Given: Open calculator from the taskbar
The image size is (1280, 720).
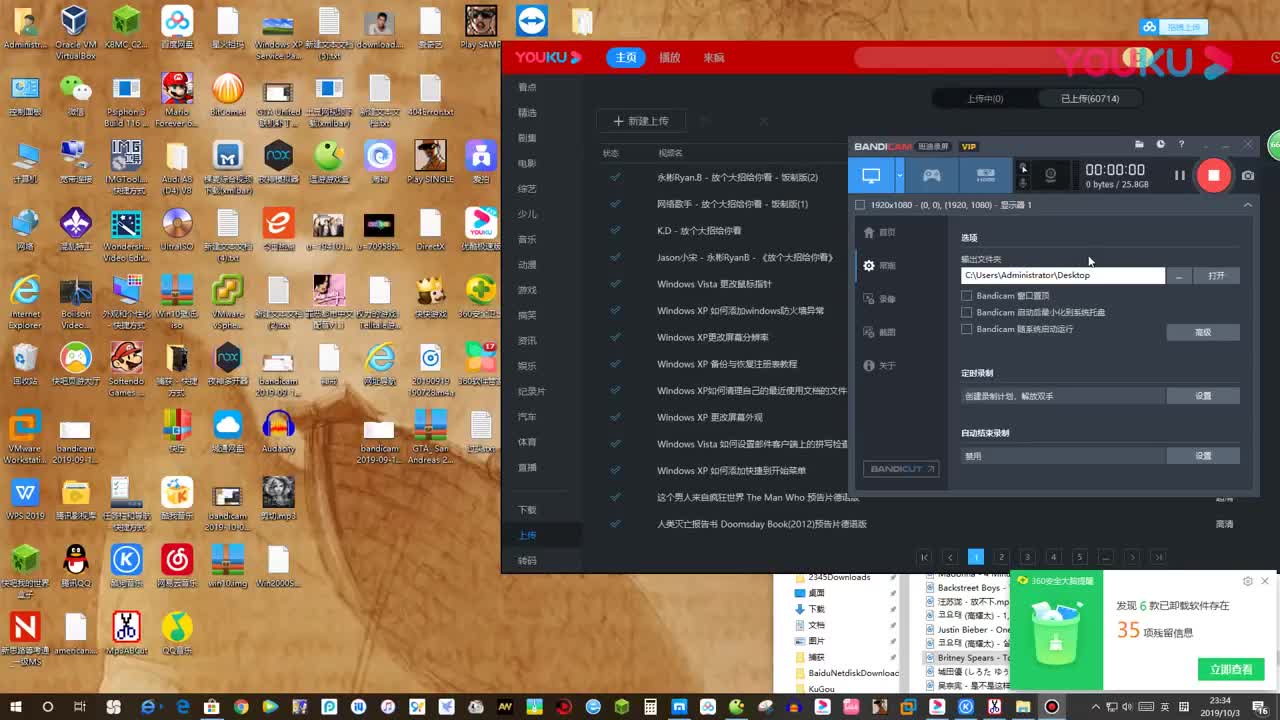Looking at the screenshot, I should pyautogui.click(x=651, y=707).
